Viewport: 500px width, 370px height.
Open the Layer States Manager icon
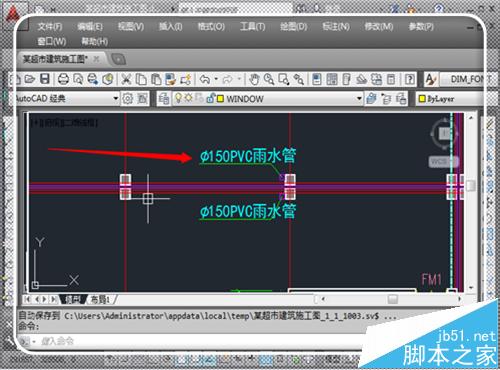click(x=401, y=99)
